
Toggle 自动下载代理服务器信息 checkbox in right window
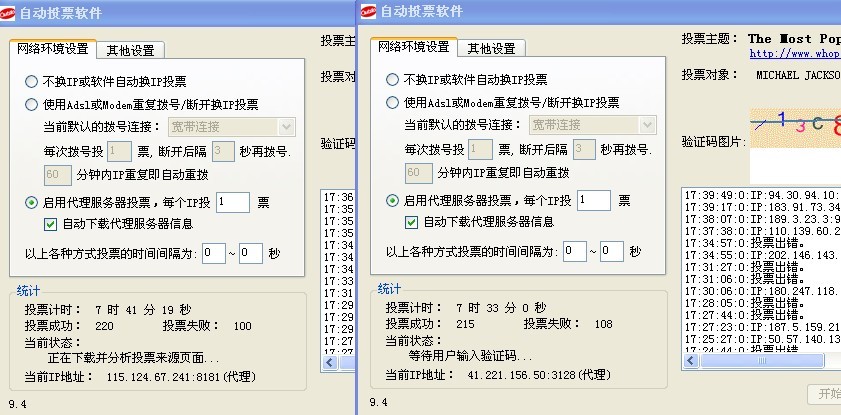[x=411, y=222]
